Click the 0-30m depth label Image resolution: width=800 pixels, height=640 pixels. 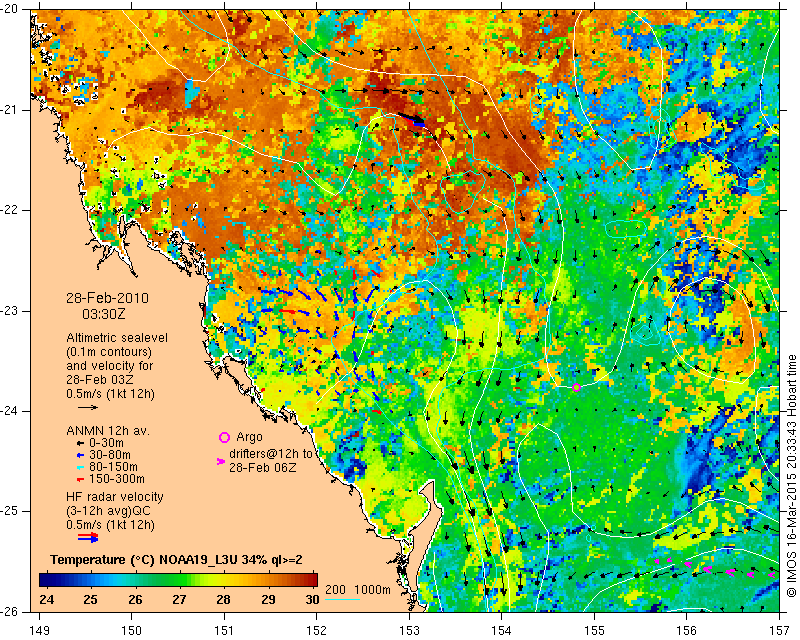[106, 443]
